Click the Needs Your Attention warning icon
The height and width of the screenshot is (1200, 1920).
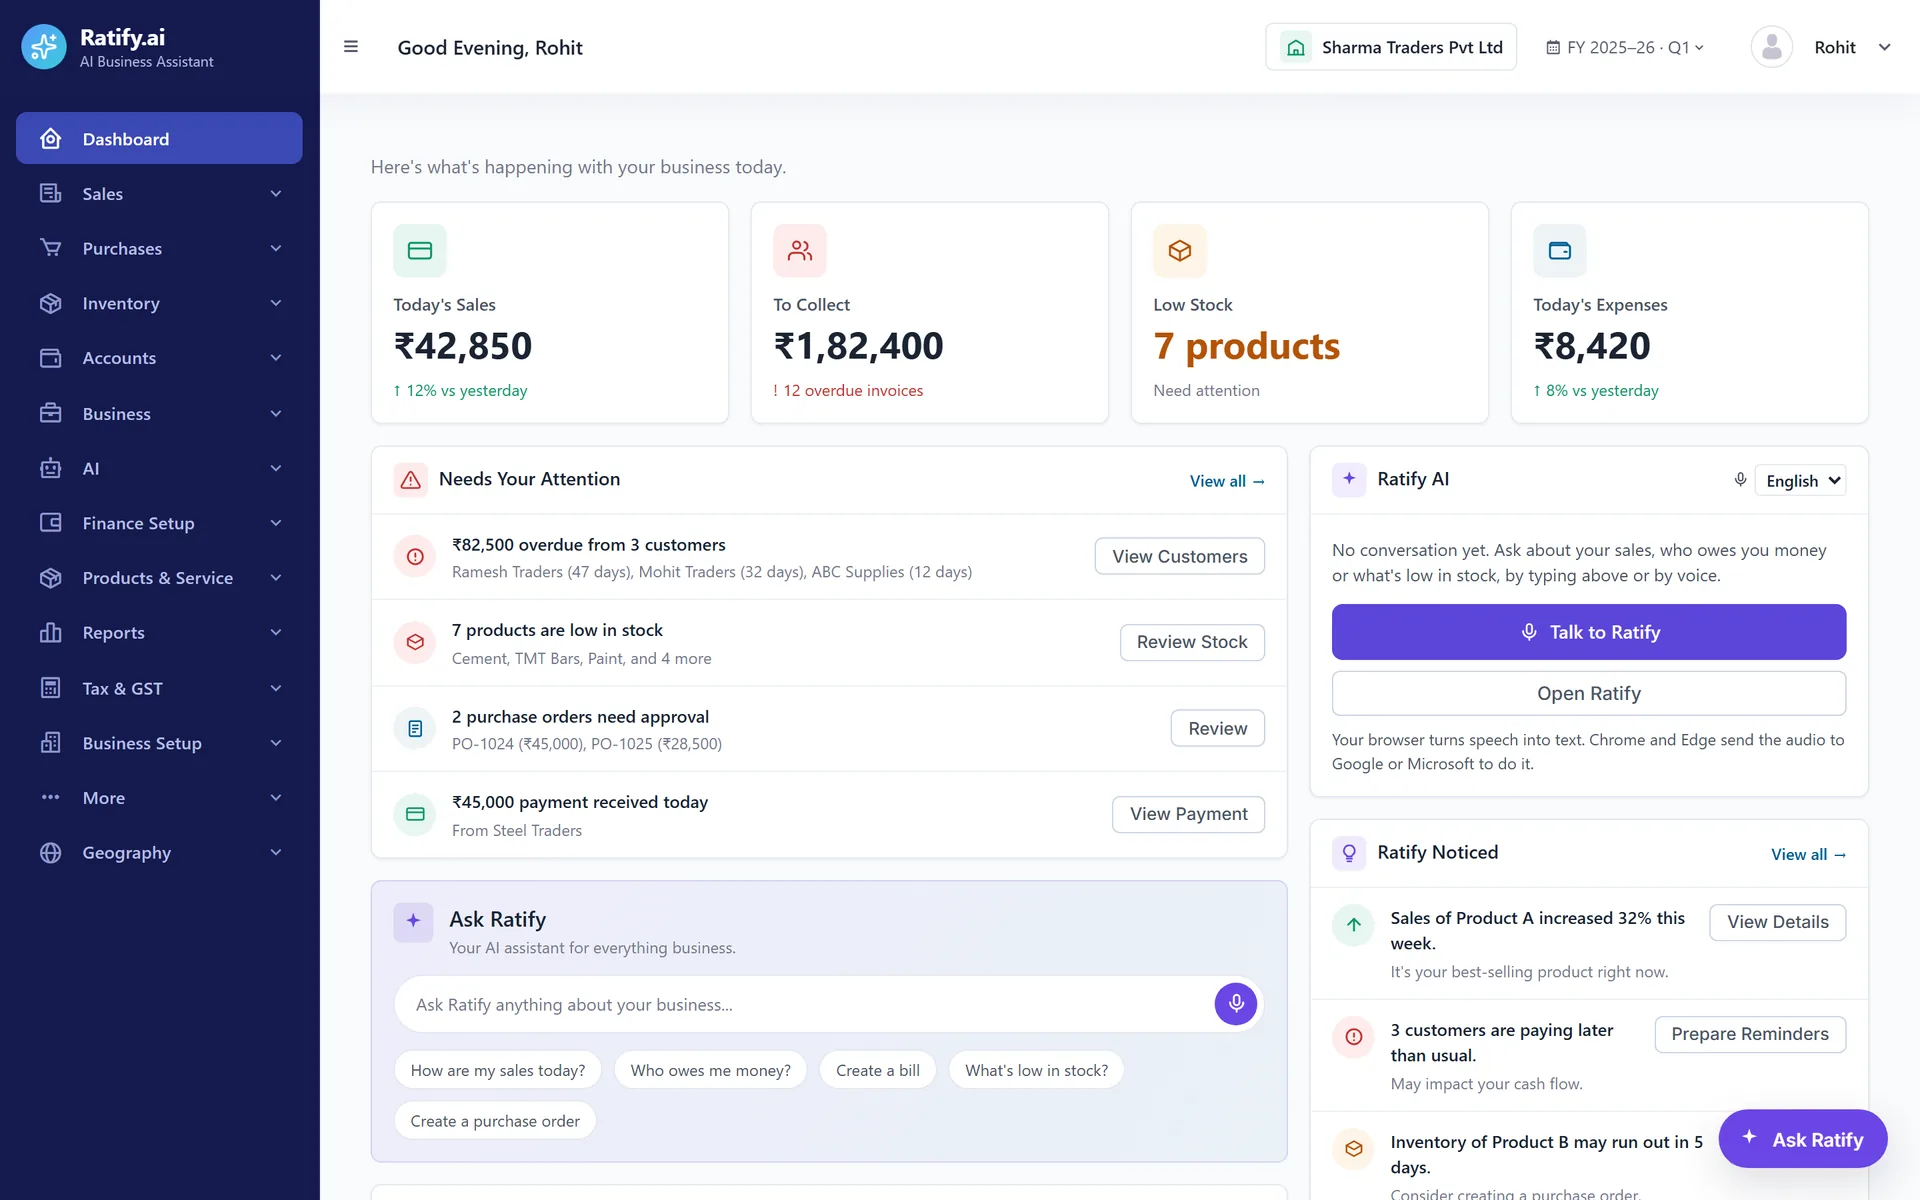point(411,480)
